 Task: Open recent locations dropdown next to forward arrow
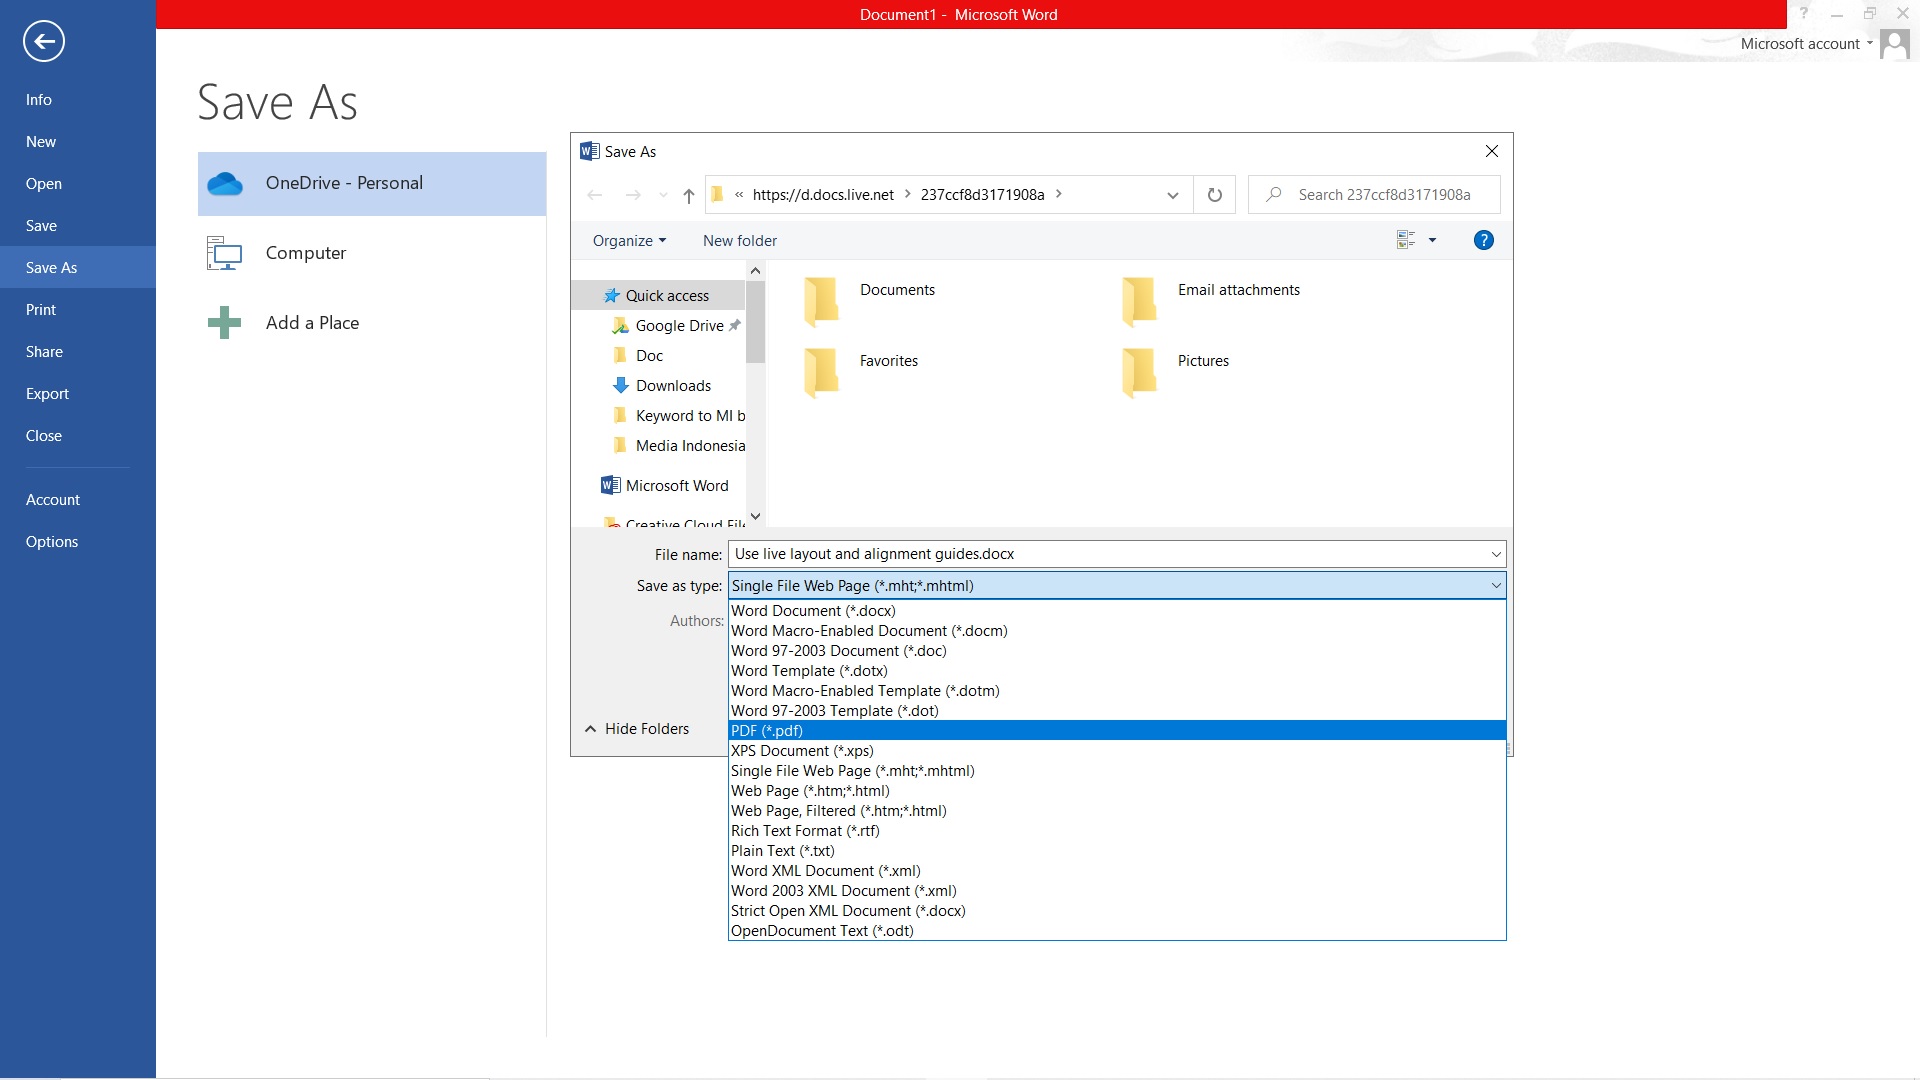click(x=663, y=195)
